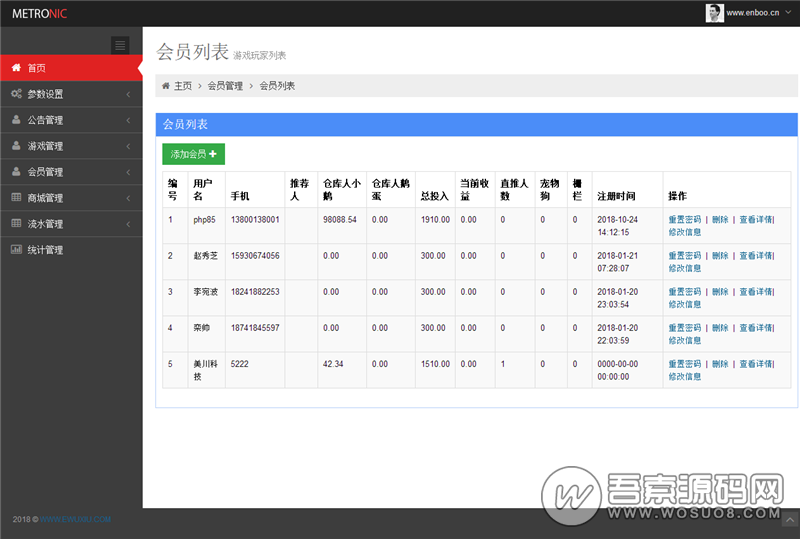Click 查看详情 for user 李宛波
Screen dimensions: 800x539
tap(756, 292)
